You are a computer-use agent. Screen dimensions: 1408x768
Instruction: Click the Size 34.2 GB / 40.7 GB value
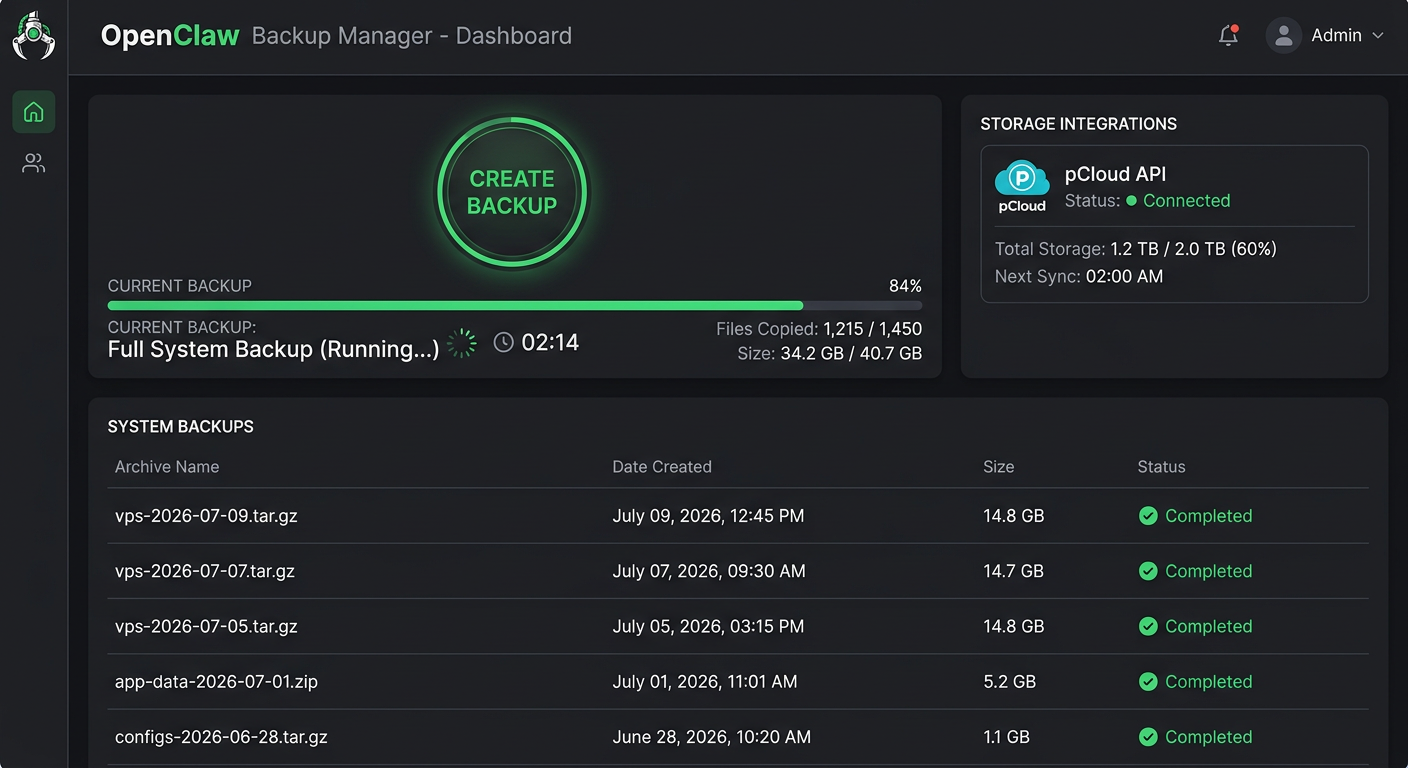tap(849, 353)
